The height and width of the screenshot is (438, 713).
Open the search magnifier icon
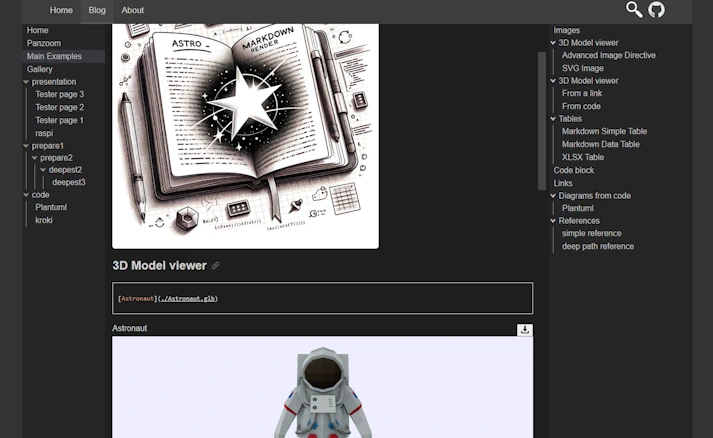pos(634,10)
